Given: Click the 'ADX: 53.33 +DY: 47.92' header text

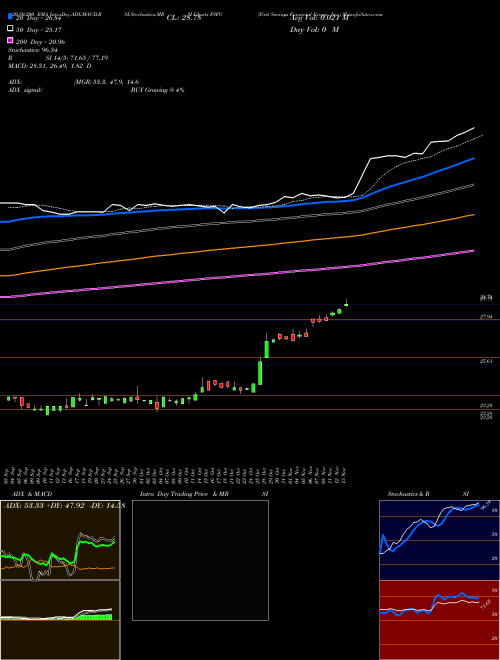Looking at the screenshot, I should (x=44, y=506).
